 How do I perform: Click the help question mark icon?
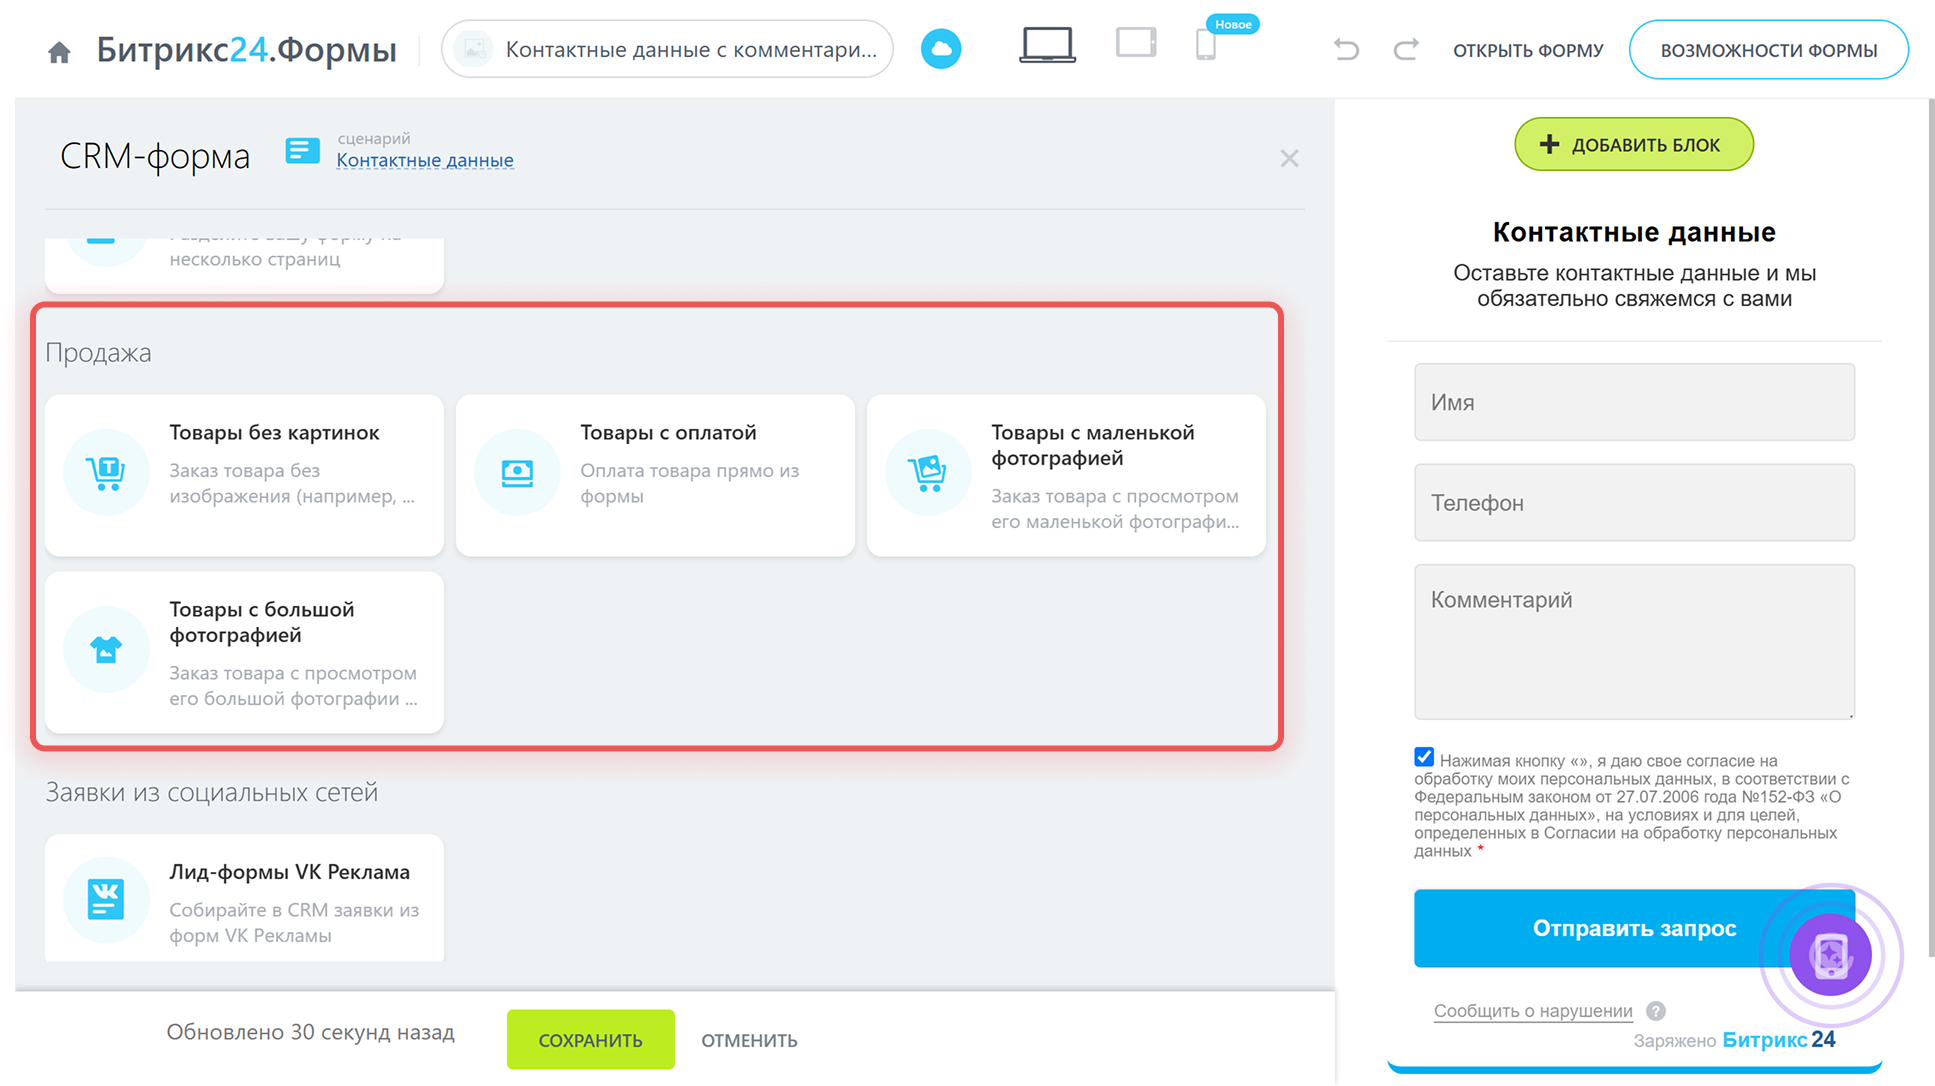tap(1656, 1011)
